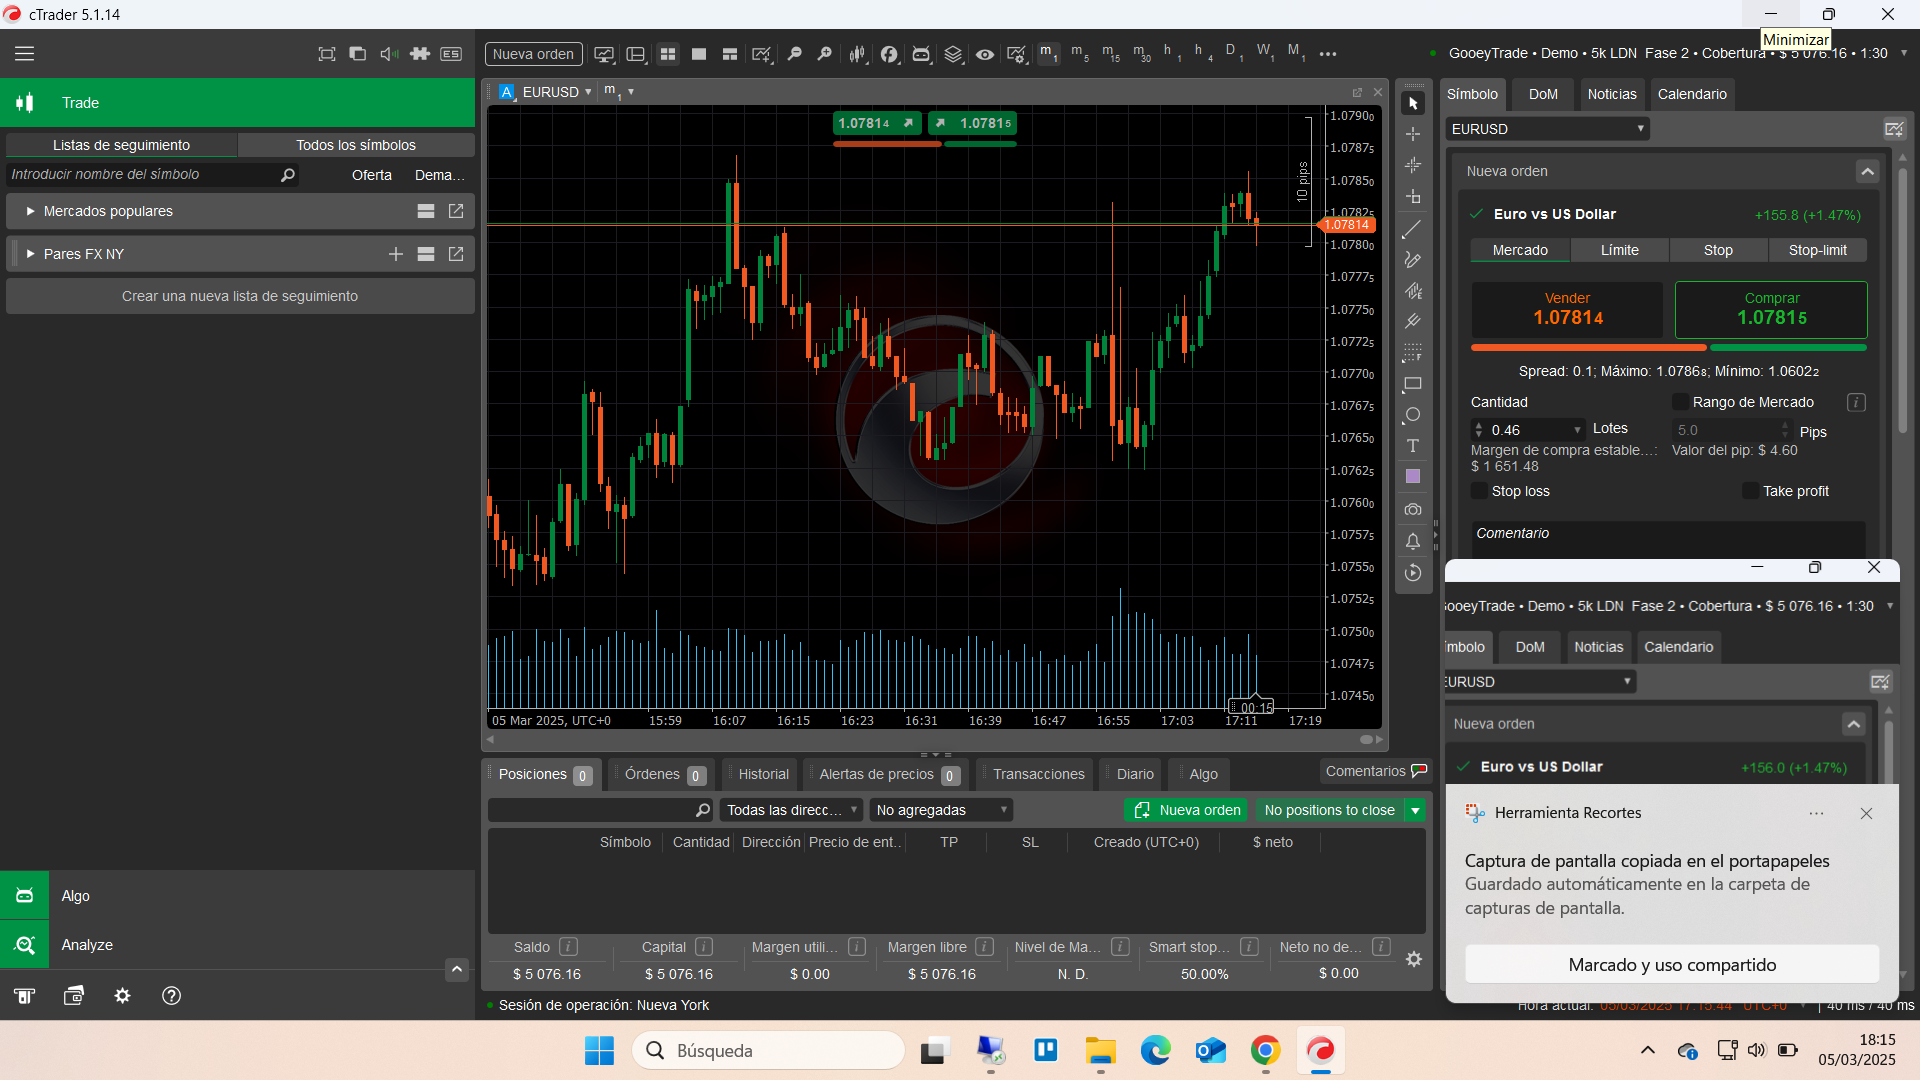Enable the Rango de Mercado checkbox
The height and width of the screenshot is (1080, 1920).
point(1680,402)
